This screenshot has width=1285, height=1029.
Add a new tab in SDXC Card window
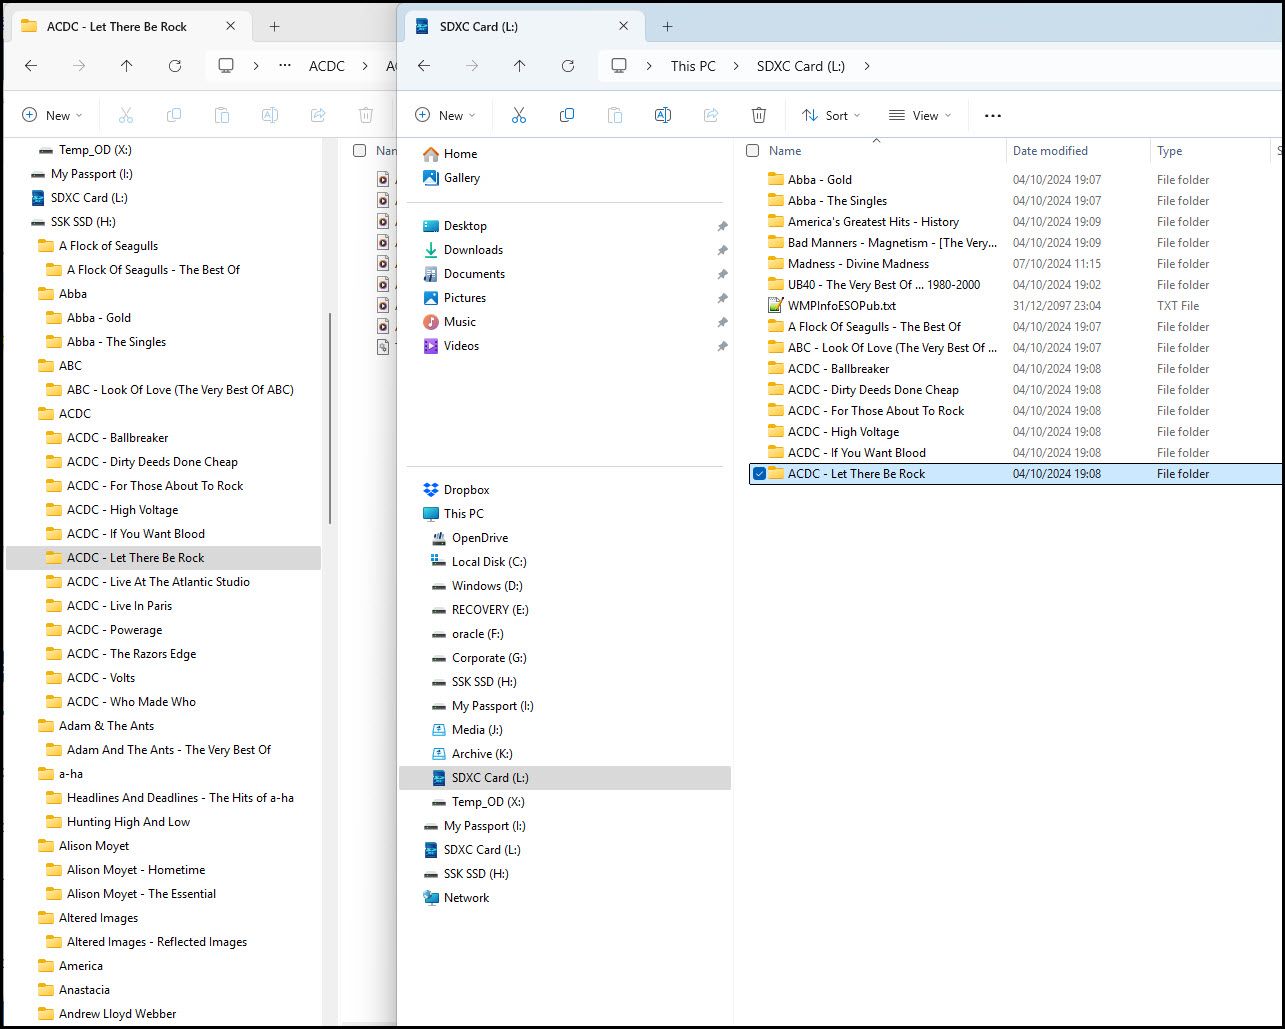click(x=668, y=27)
